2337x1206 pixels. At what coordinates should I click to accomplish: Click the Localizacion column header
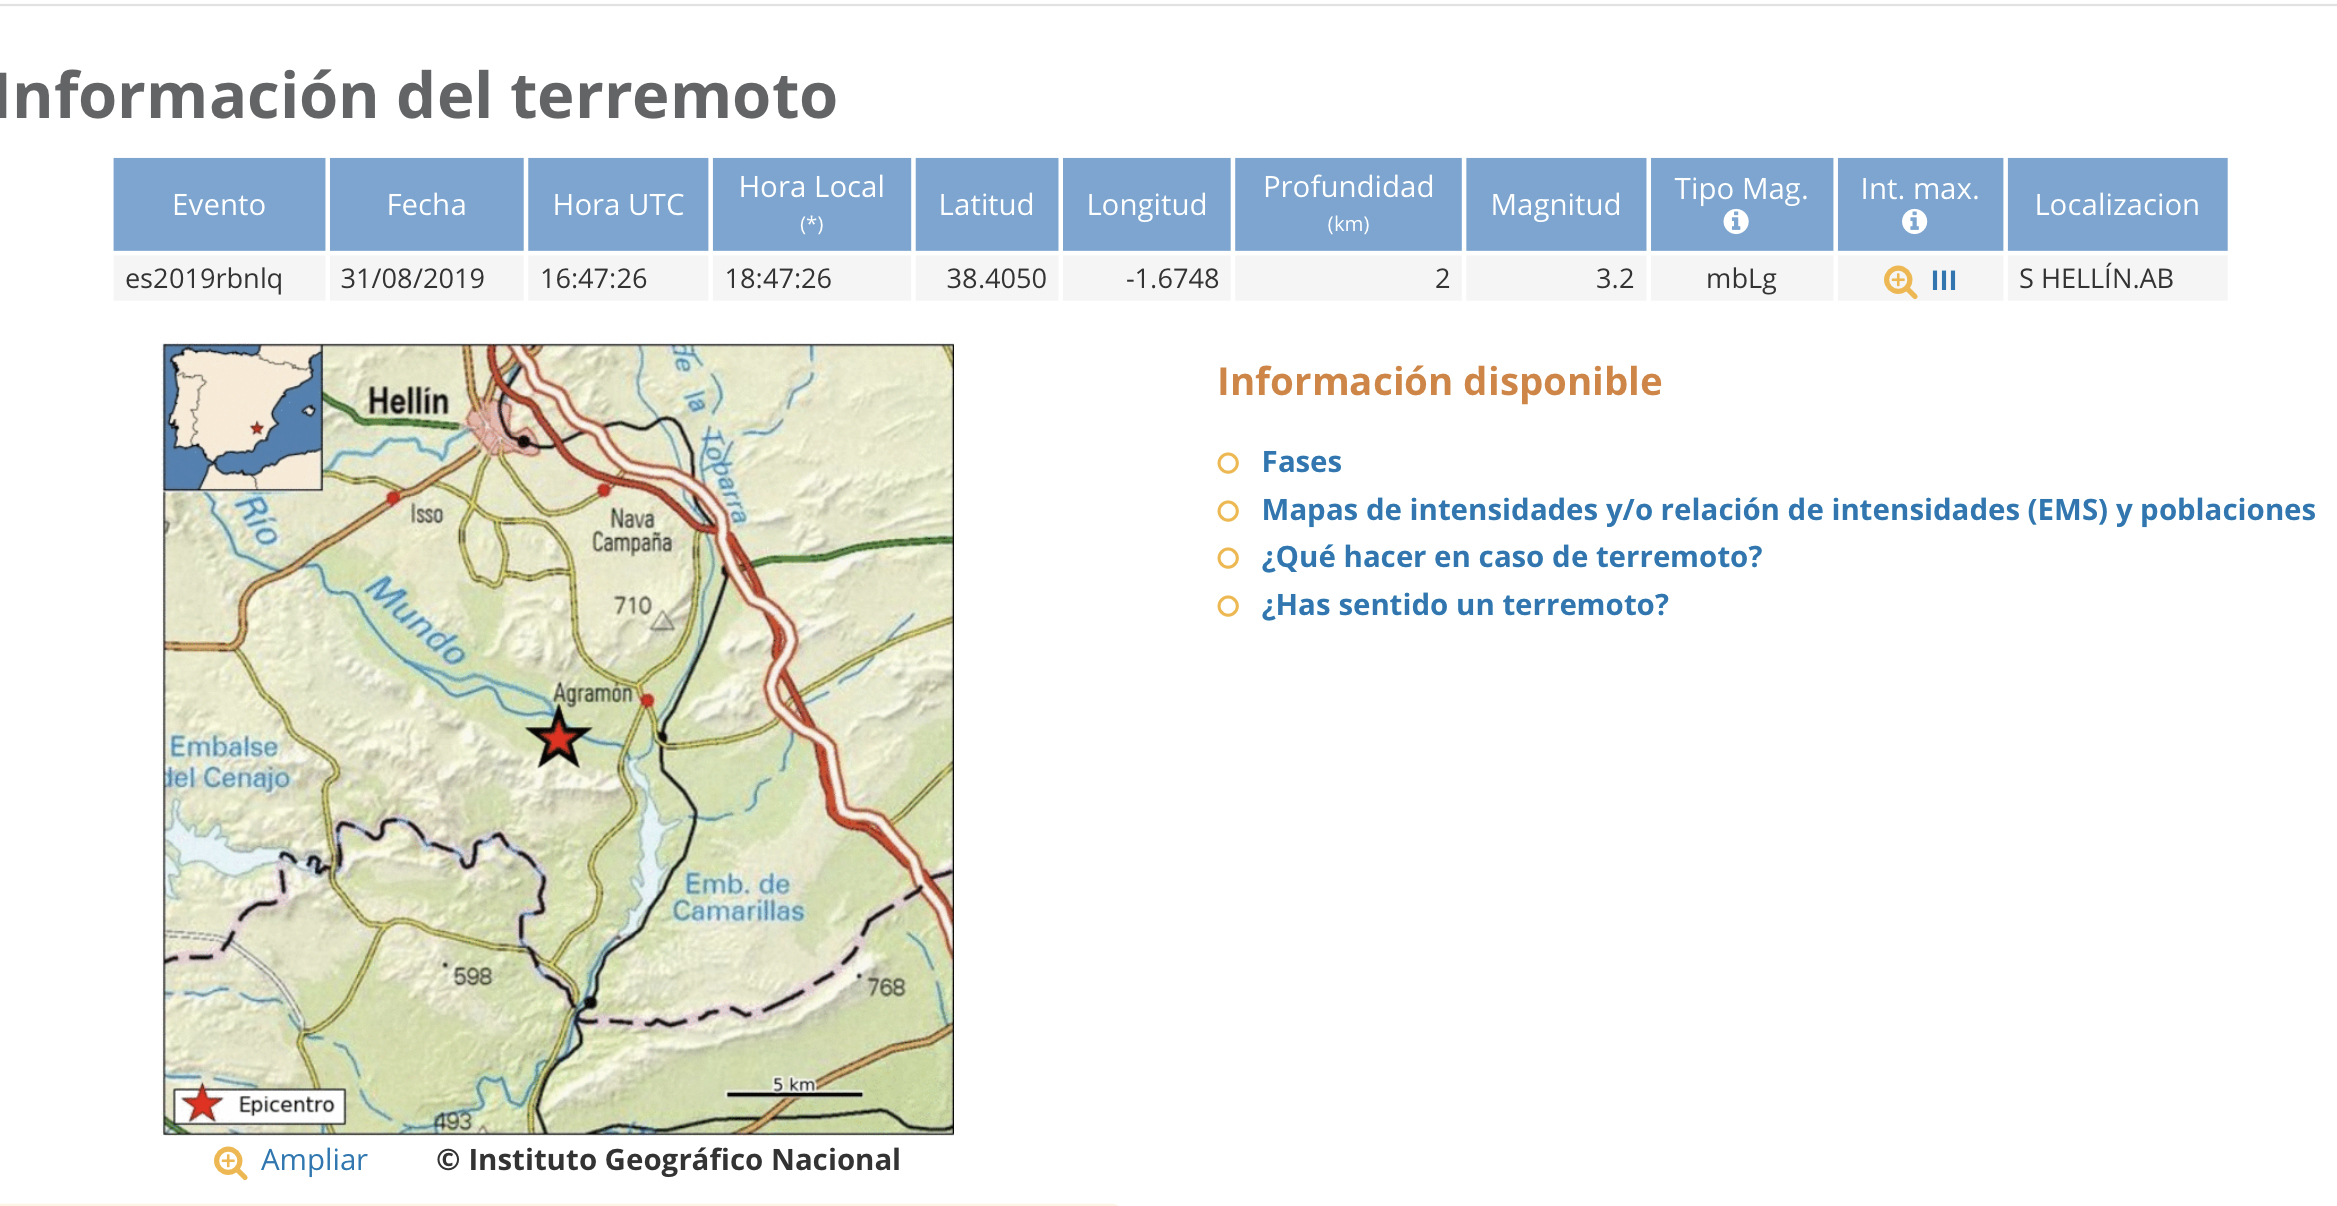click(x=2116, y=205)
